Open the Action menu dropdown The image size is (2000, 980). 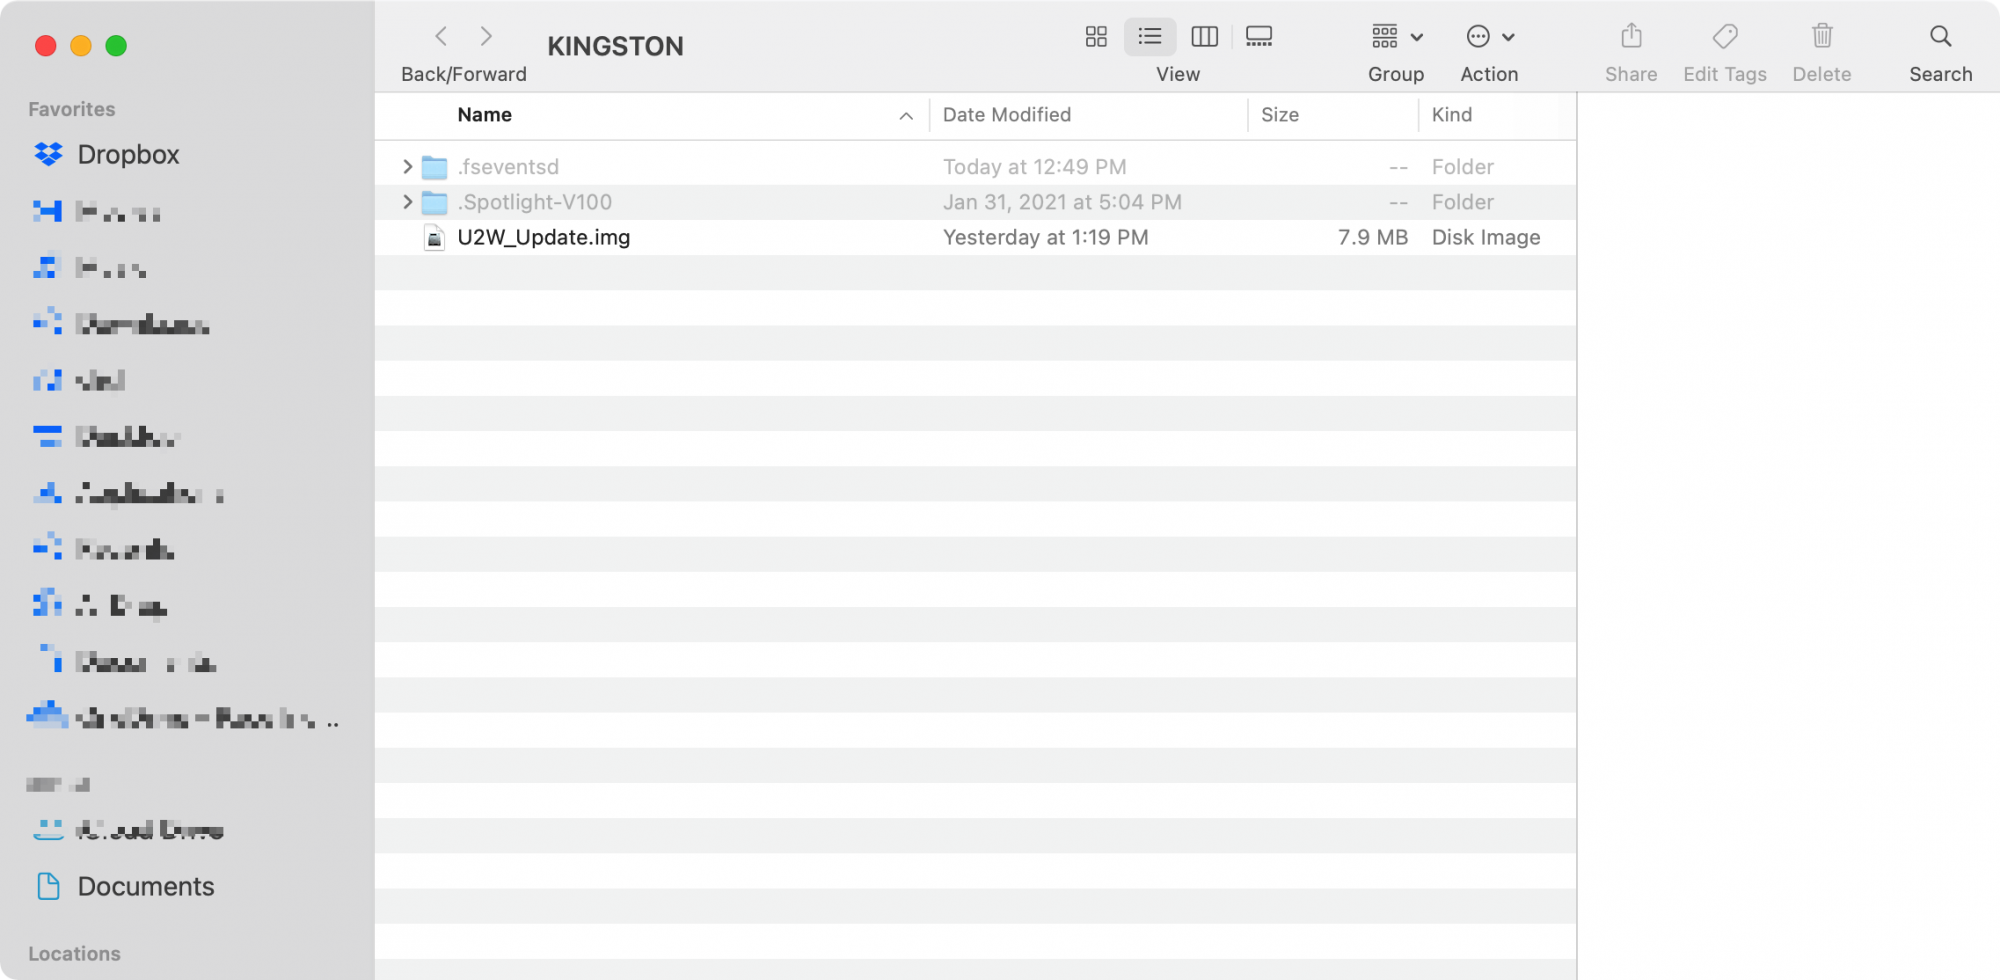1490,37
